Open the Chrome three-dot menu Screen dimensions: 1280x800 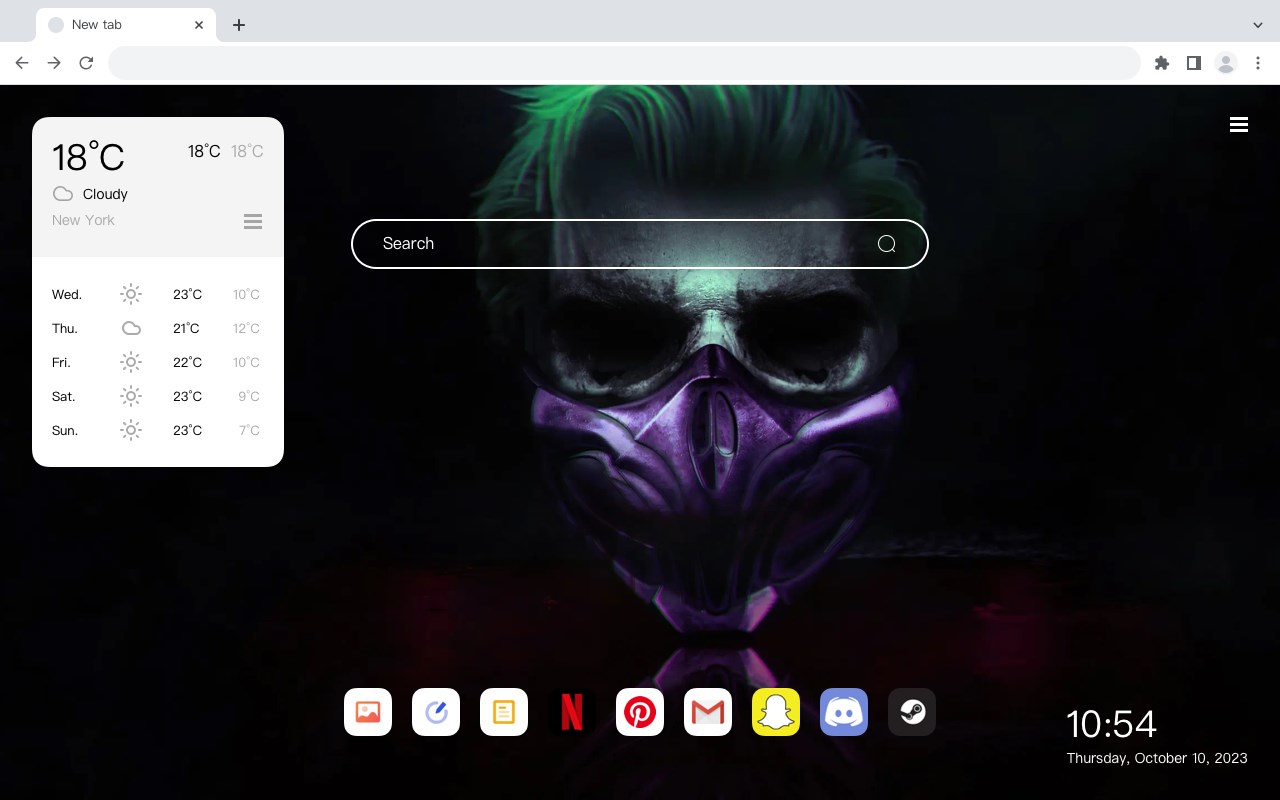[1258, 63]
